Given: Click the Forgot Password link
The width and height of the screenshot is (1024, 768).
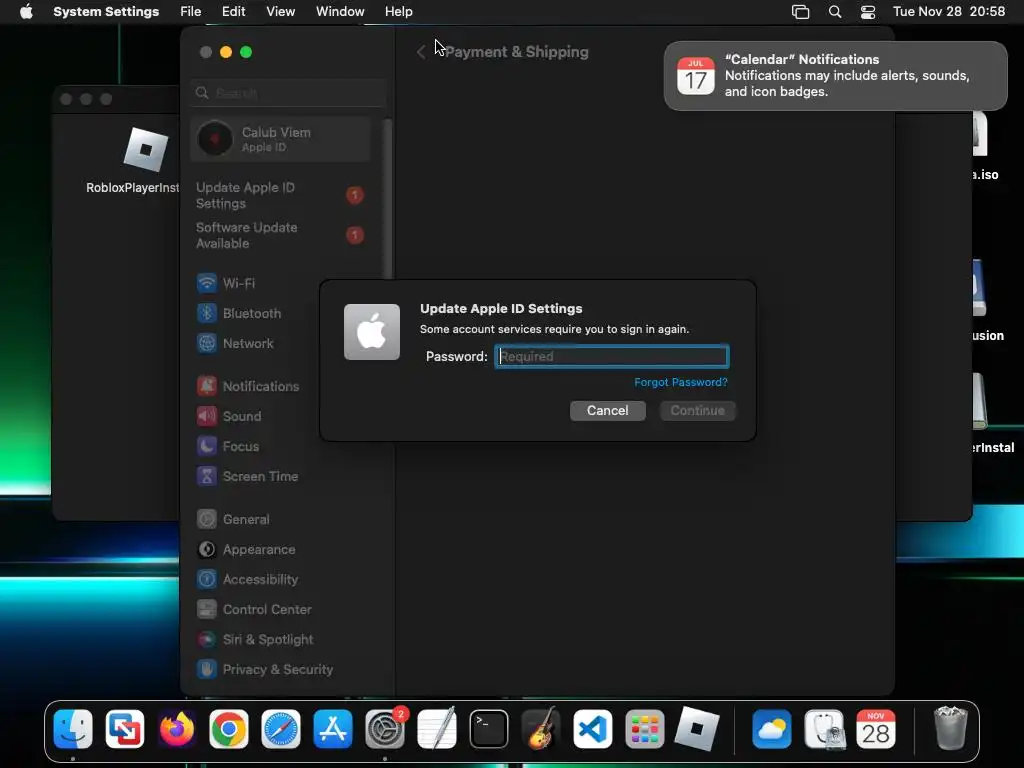Looking at the screenshot, I should [680, 383].
